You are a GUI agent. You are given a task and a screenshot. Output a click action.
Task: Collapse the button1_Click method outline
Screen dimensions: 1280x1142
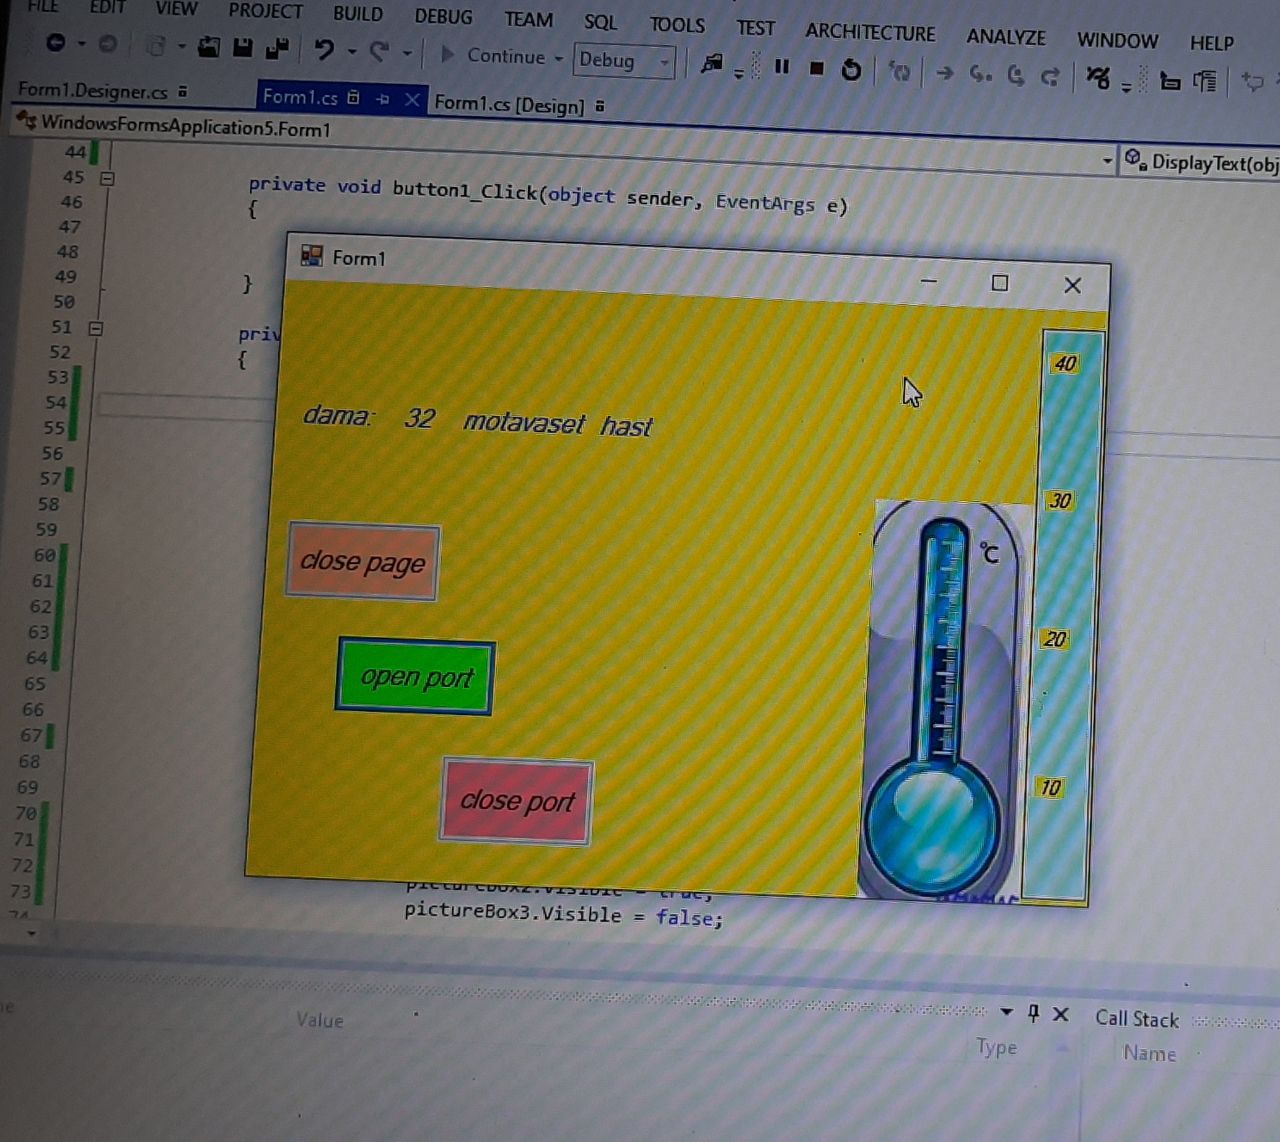pyautogui.click(x=107, y=179)
